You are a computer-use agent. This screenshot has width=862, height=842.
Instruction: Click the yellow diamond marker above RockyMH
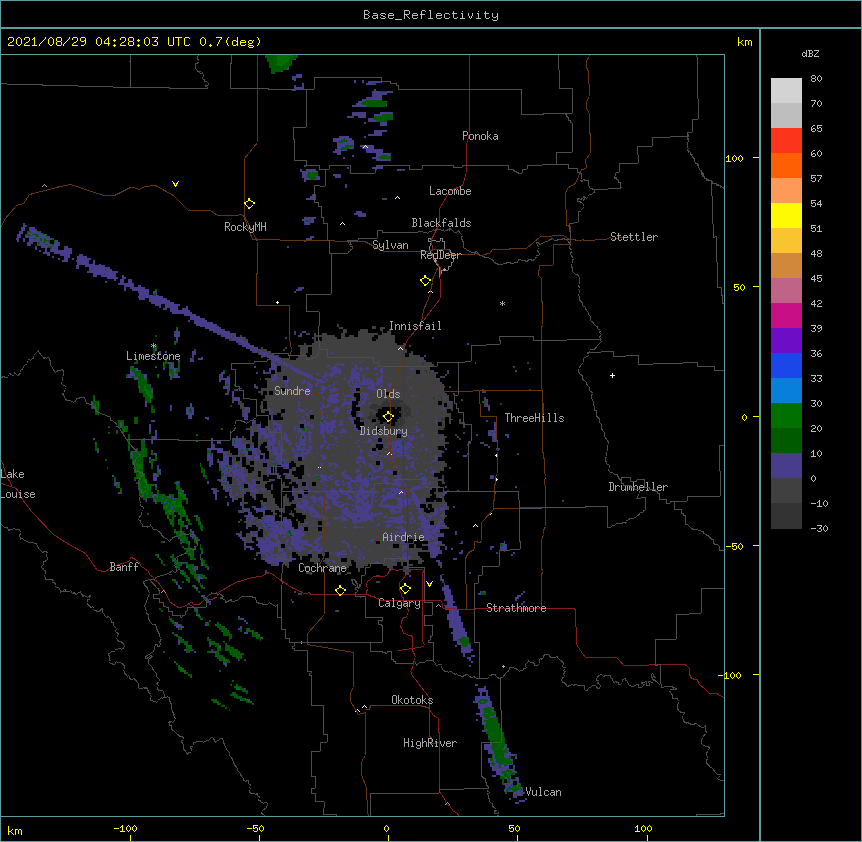point(249,204)
